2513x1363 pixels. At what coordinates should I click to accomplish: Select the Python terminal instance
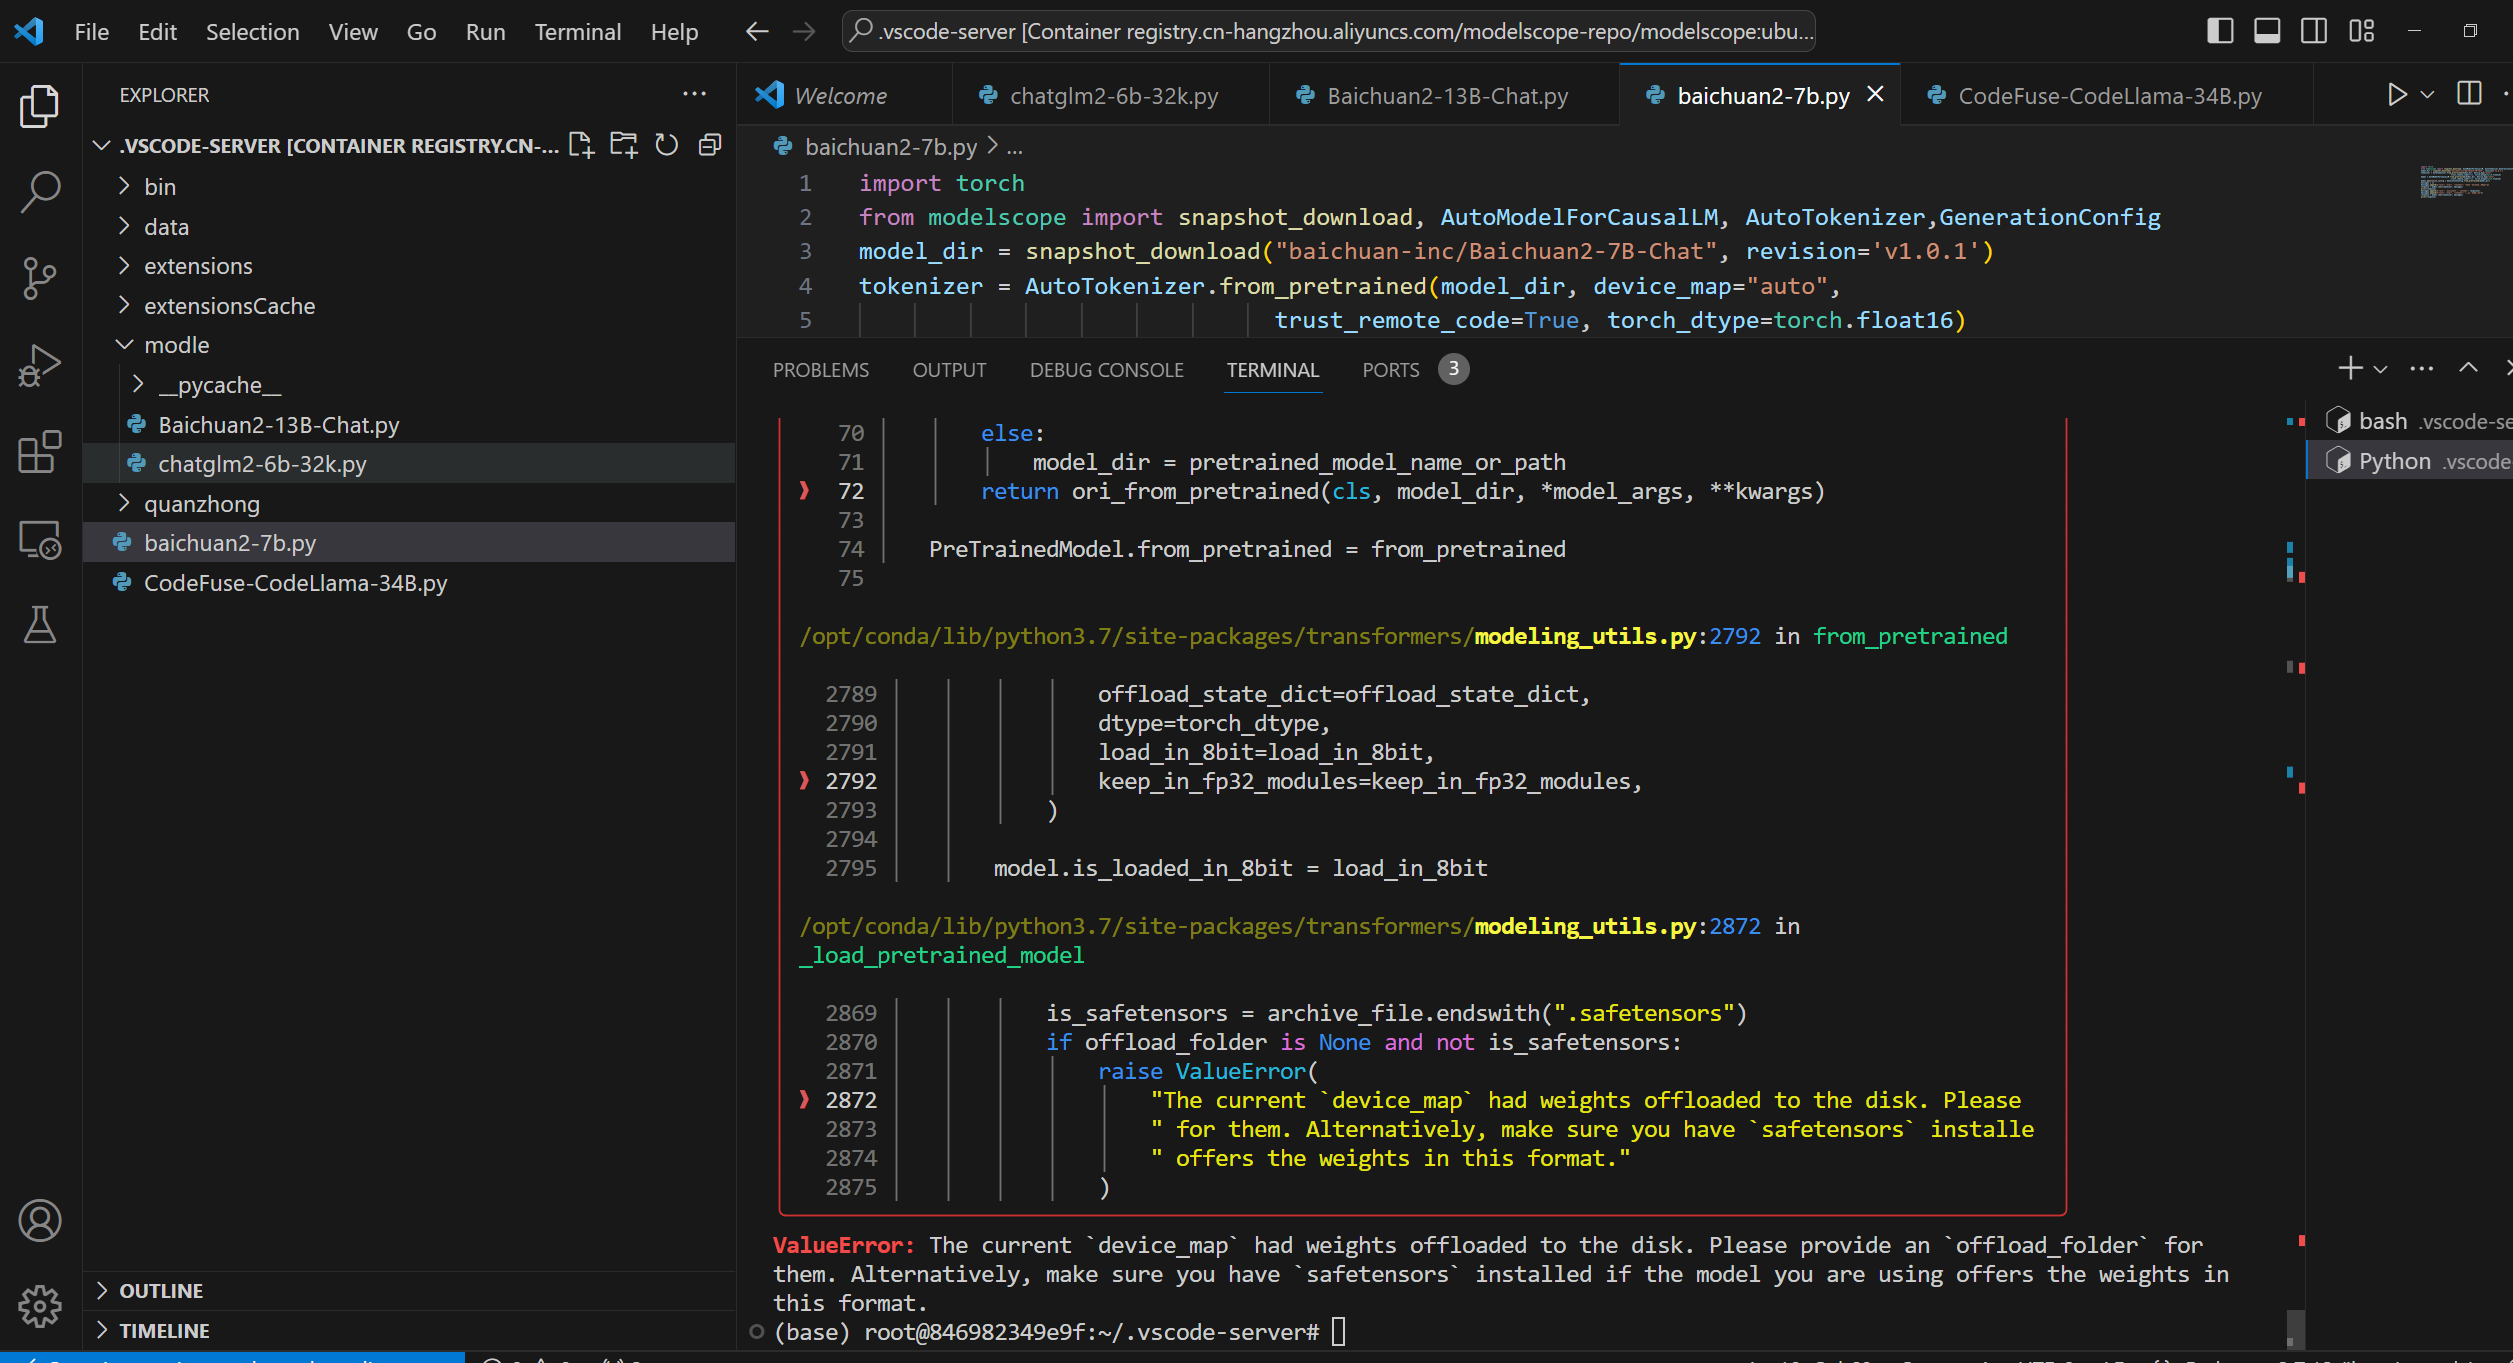[2410, 461]
